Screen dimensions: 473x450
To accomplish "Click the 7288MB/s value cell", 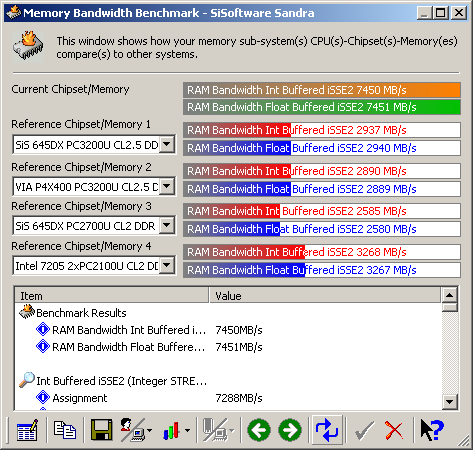I will point(239,398).
